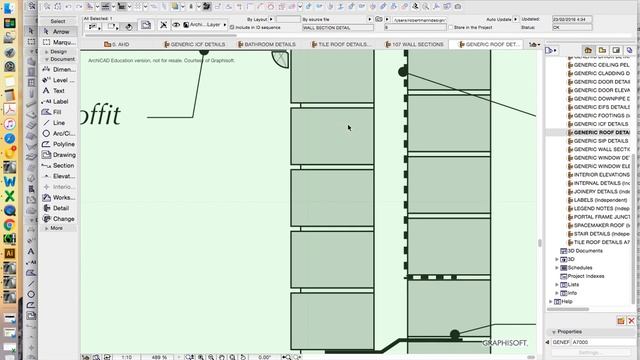Switch to TILE ROOF DETAILS tab
The height and width of the screenshot is (360, 640).
(x=341, y=44)
